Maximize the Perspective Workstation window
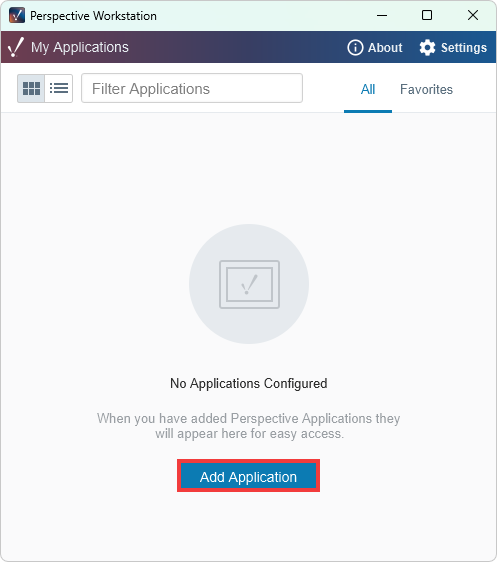Image resolution: width=497 pixels, height=562 pixels. point(427,15)
